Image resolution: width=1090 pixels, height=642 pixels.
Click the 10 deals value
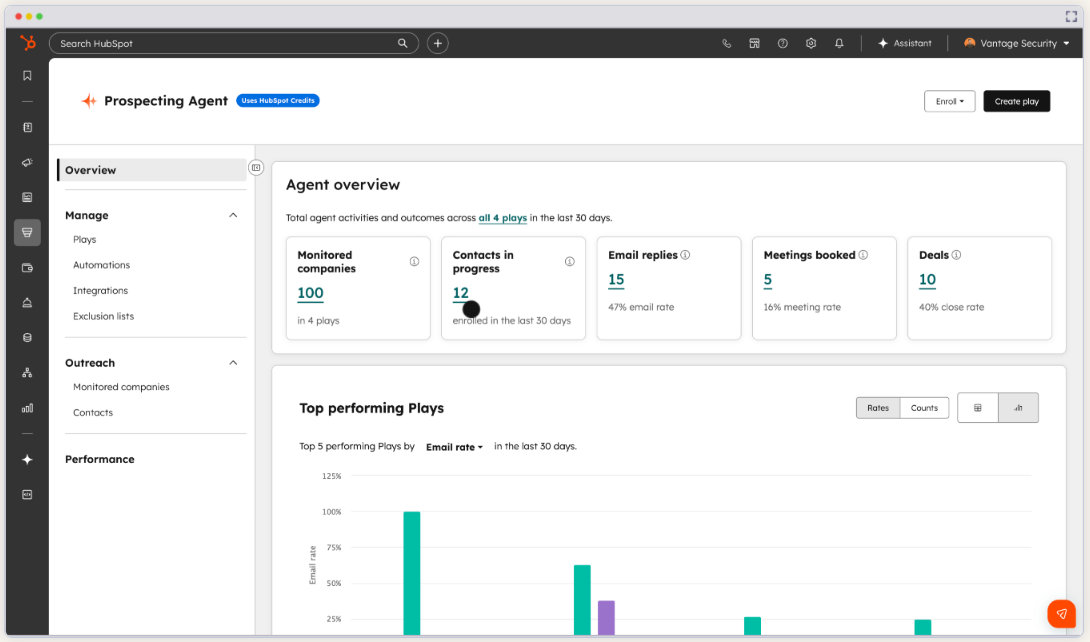pyautogui.click(x=927, y=279)
